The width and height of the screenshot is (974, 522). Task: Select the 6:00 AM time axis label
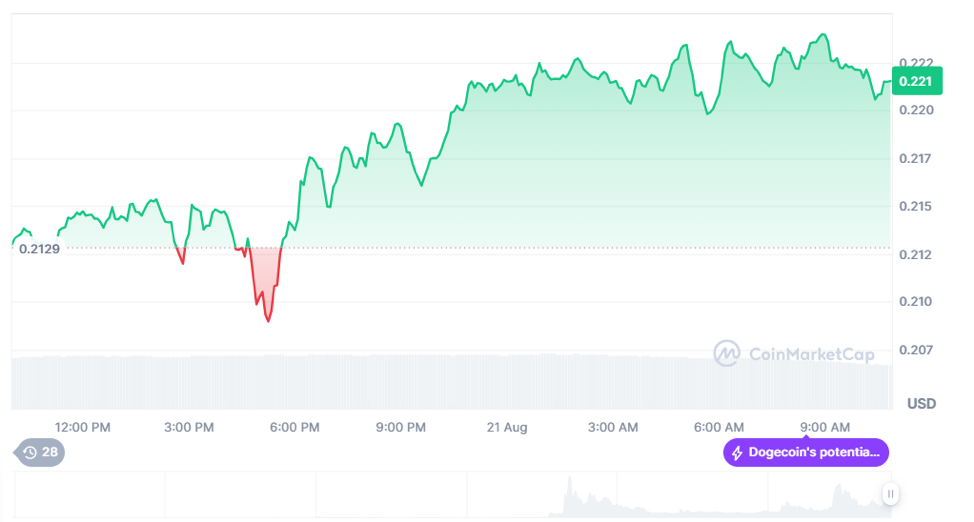[719, 427]
